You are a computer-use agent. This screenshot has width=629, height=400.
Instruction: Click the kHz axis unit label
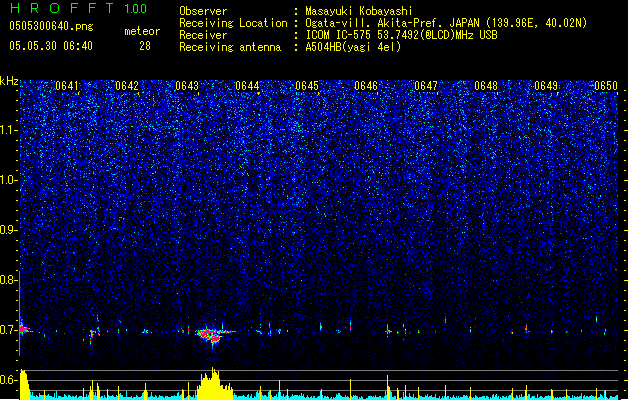(x=9, y=81)
